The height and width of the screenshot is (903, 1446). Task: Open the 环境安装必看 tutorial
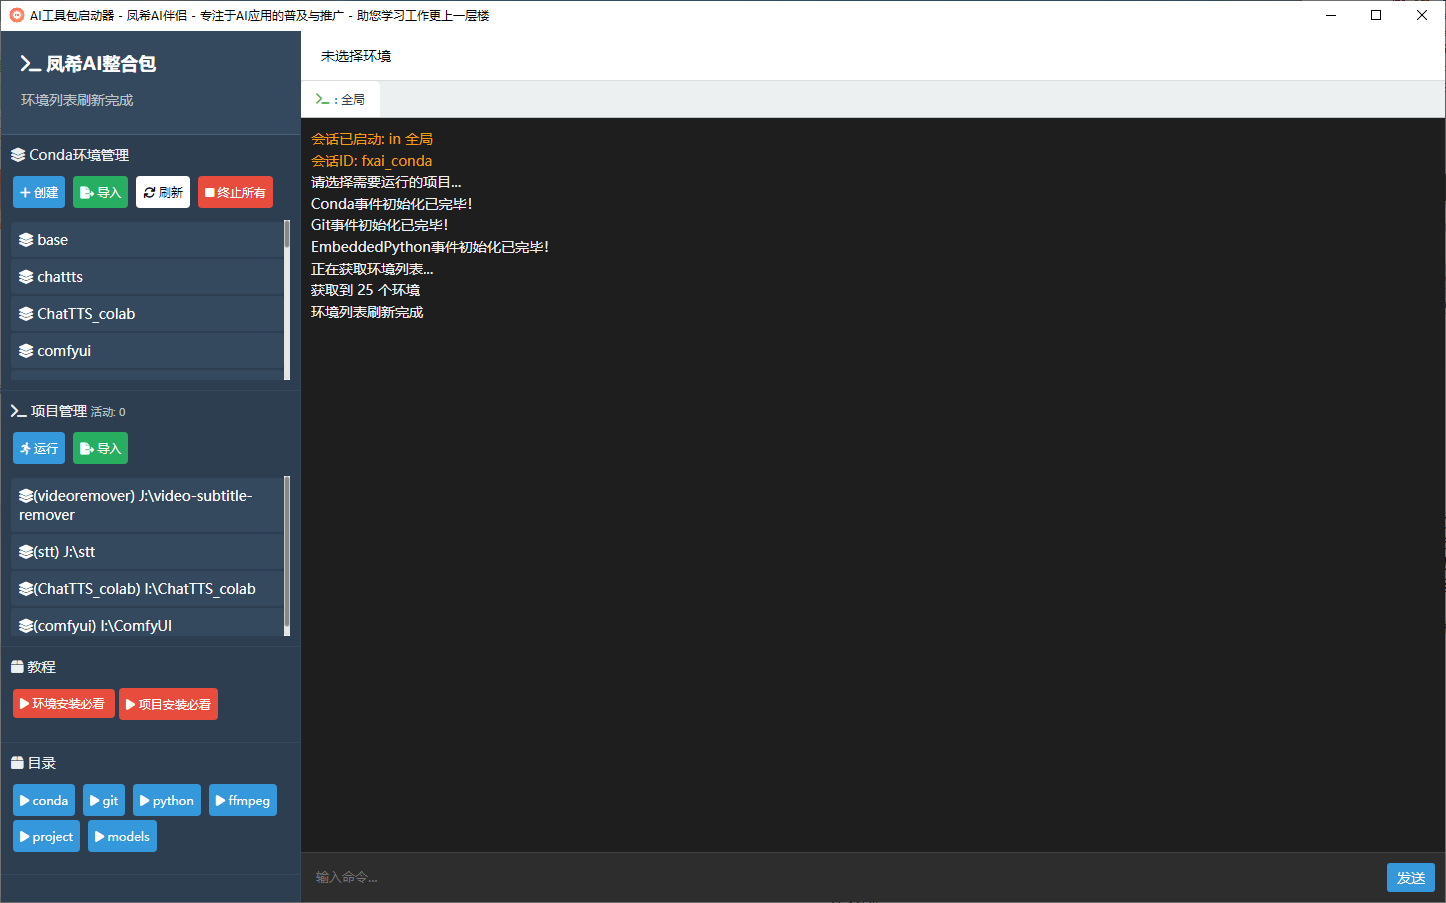click(x=63, y=704)
